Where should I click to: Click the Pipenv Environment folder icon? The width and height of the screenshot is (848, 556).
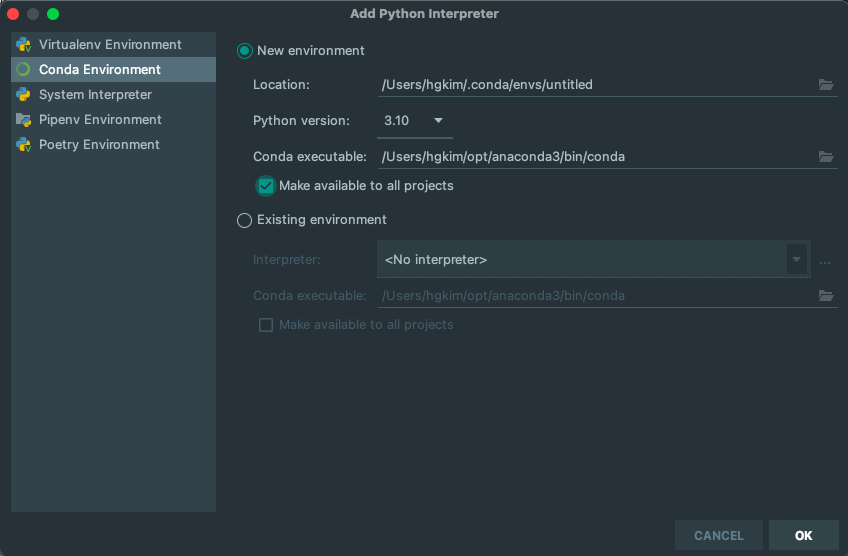pos(23,120)
